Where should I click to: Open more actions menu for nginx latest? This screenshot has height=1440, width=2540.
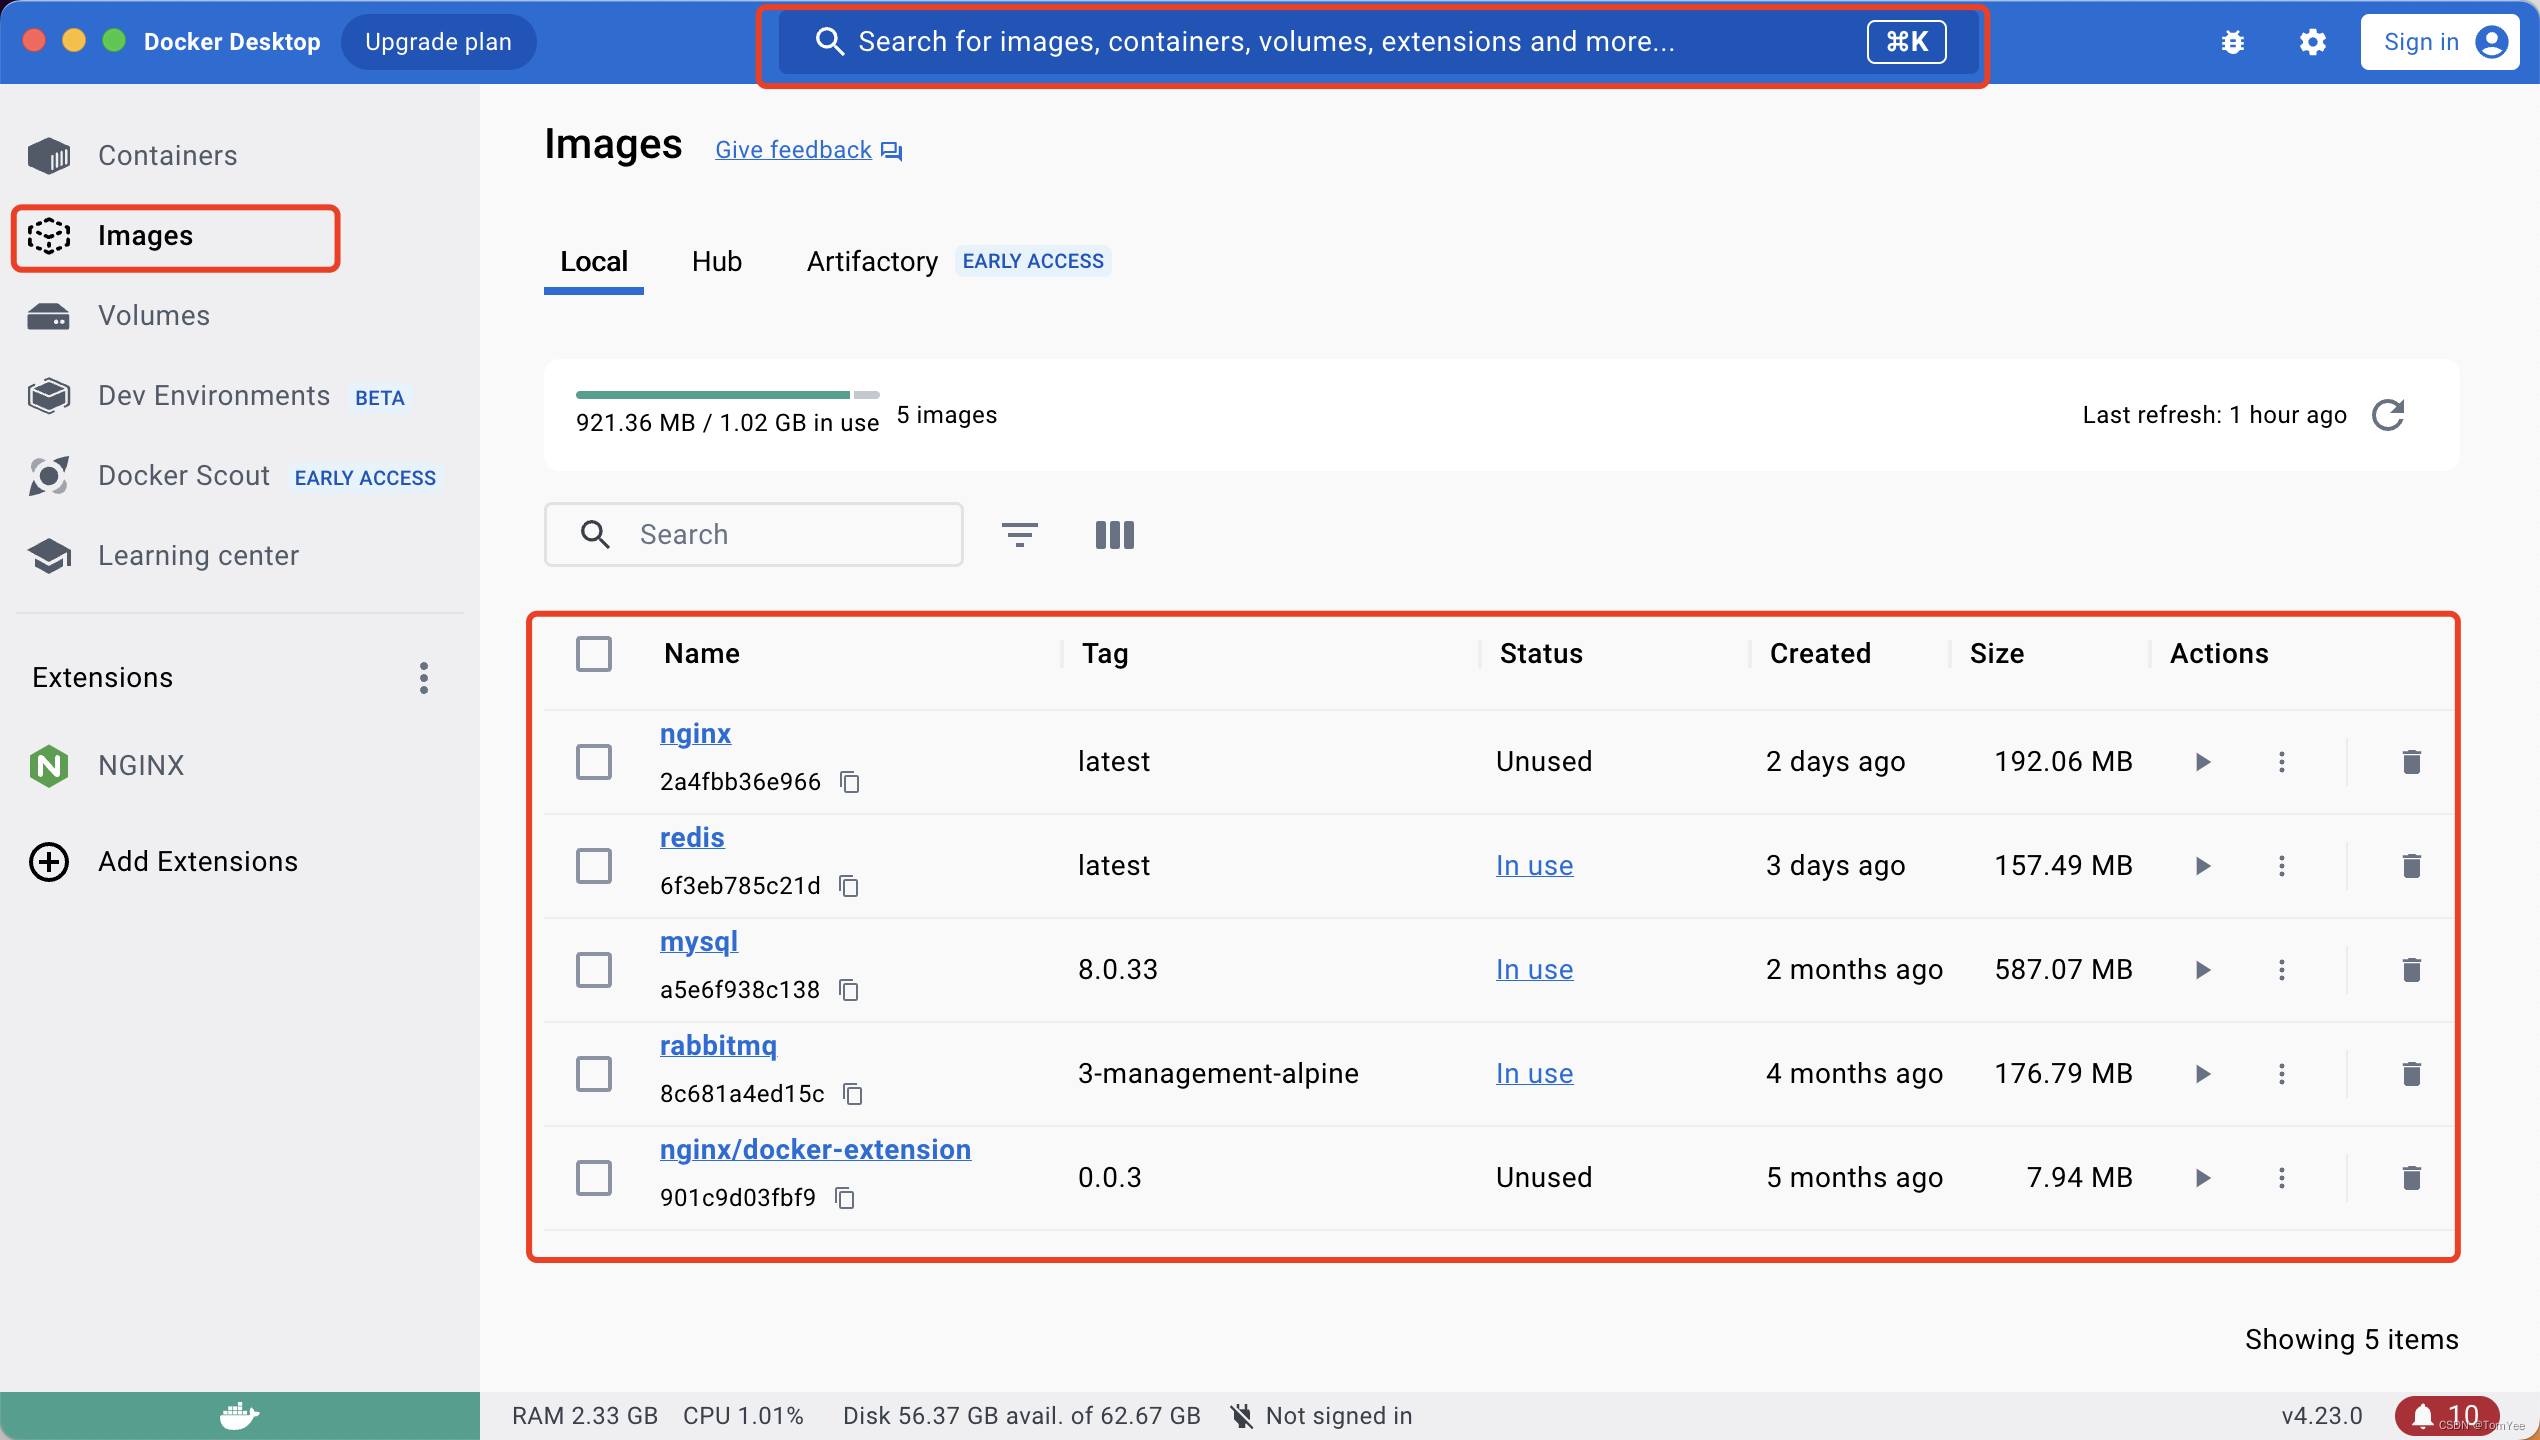point(2282,762)
